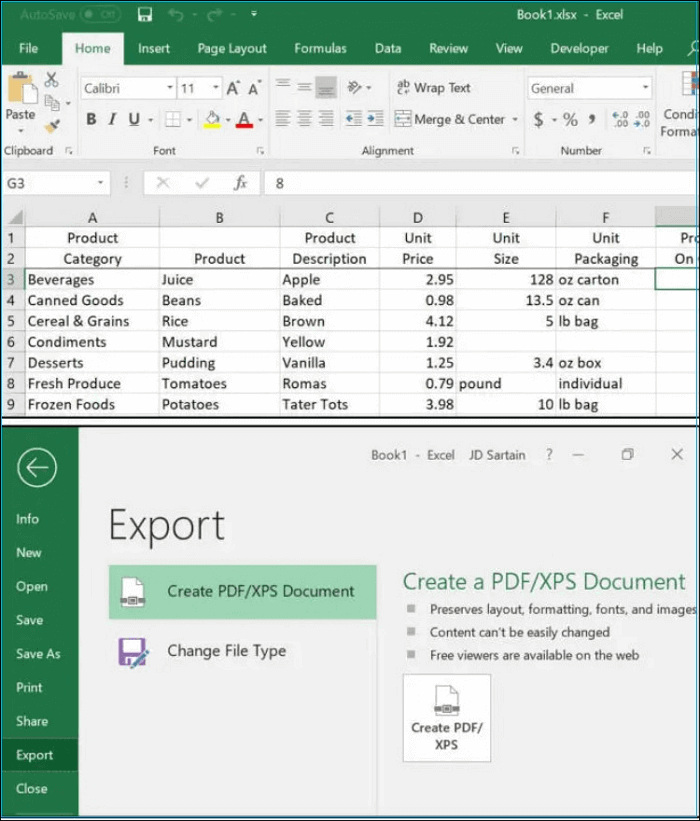Decrease decimal places
Screen dimensions: 700x821
(642, 119)
